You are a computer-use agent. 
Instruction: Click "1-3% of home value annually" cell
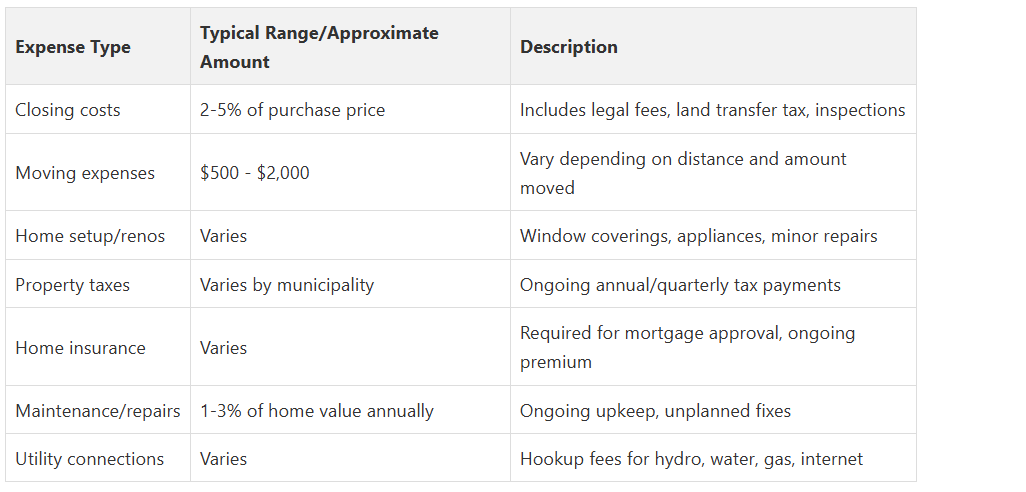[317, 411]
